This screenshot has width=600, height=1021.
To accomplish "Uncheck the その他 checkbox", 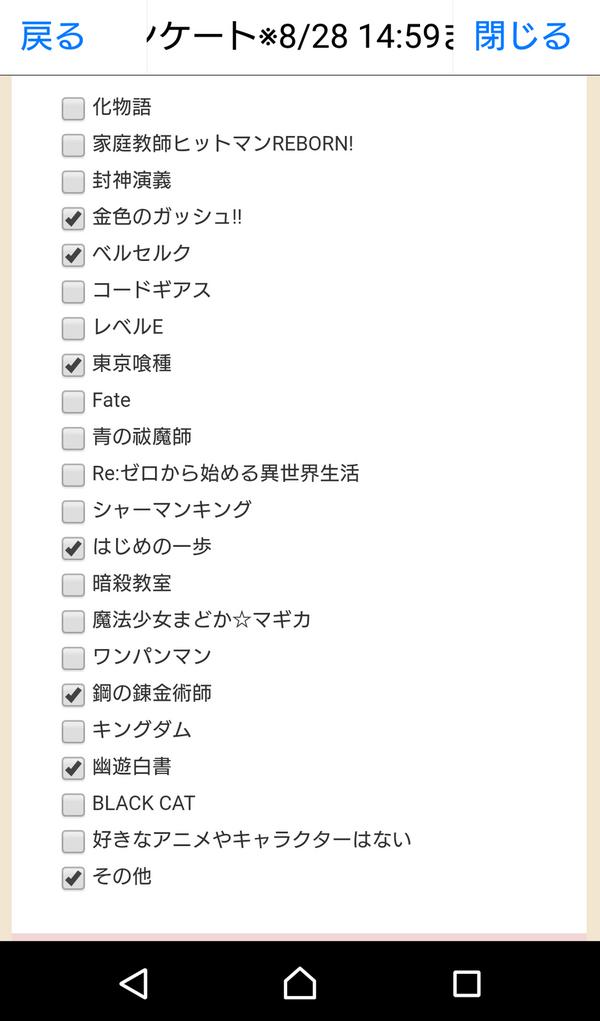I will click(x=73, y=878).
